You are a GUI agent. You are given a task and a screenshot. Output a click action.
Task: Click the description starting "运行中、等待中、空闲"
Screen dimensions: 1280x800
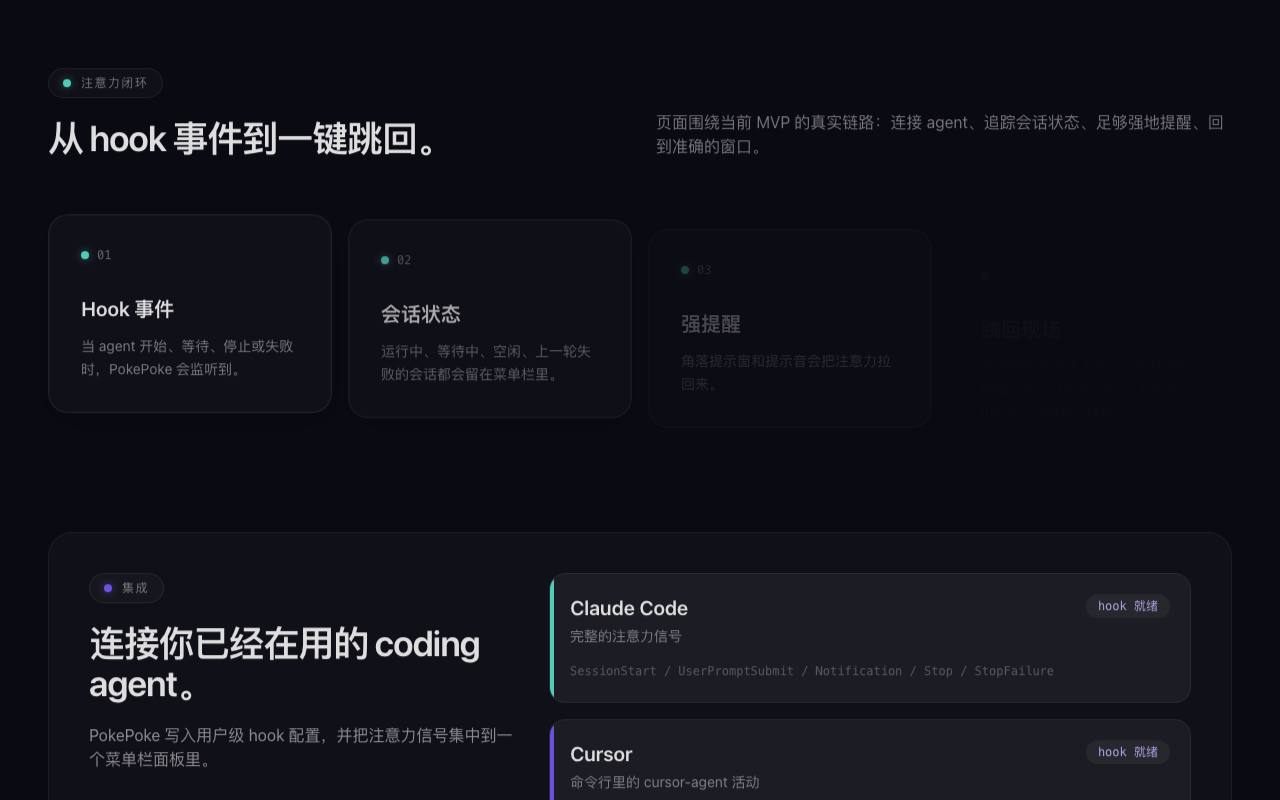486,362
